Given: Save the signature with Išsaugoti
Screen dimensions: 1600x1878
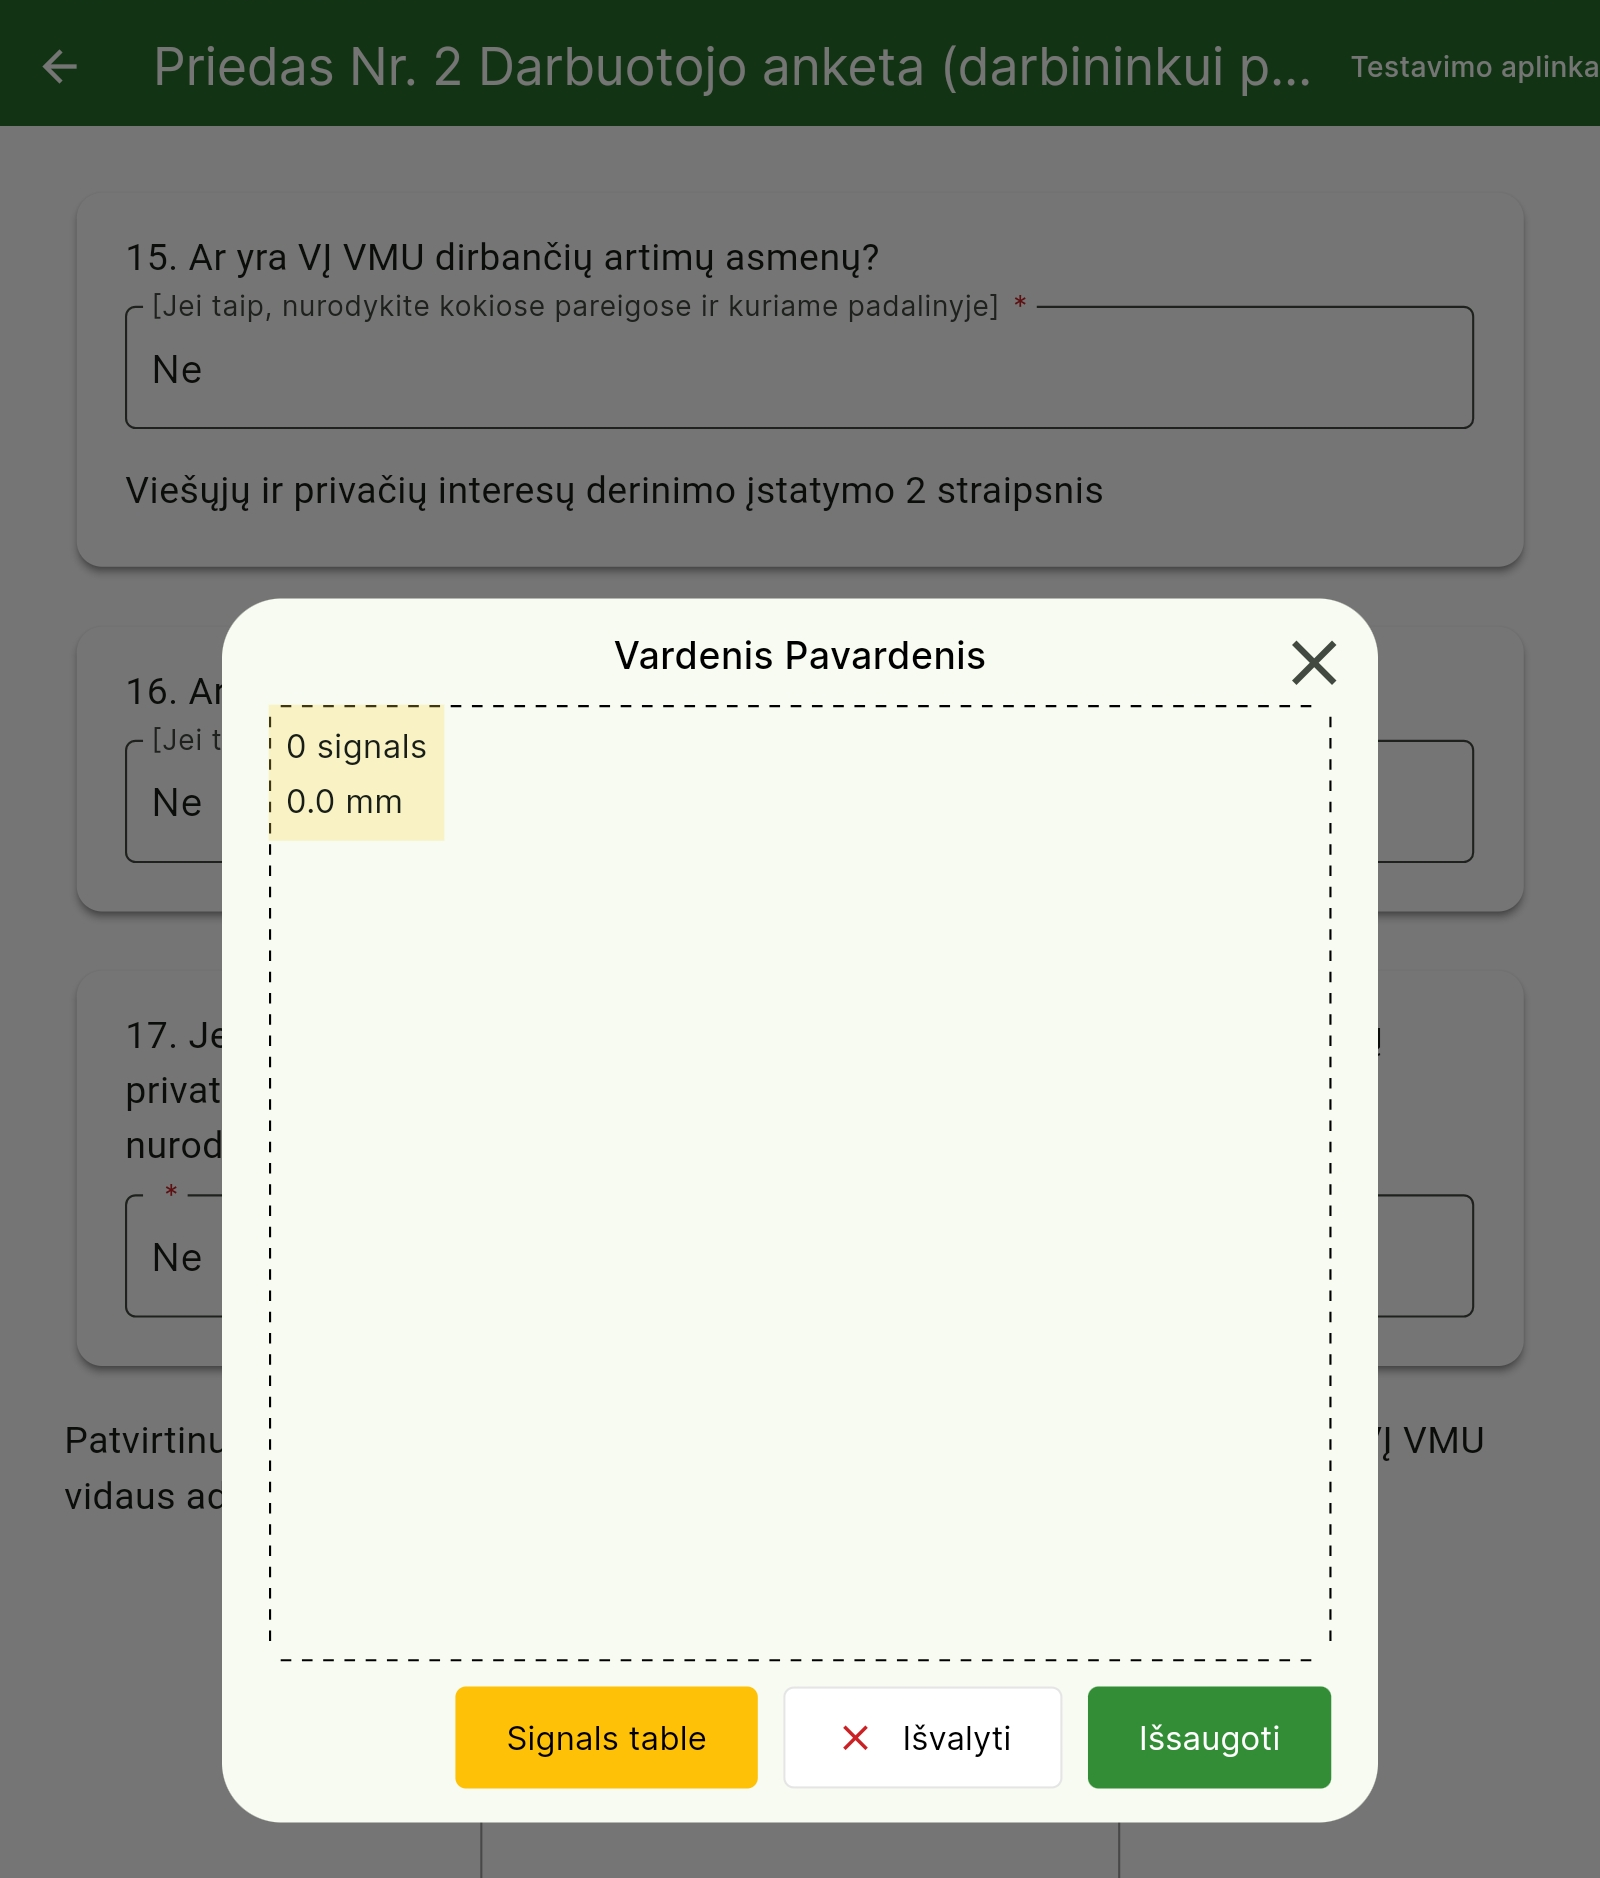Looking at the screenshot, I should pyautogui.click(x=1209, y=1738).
